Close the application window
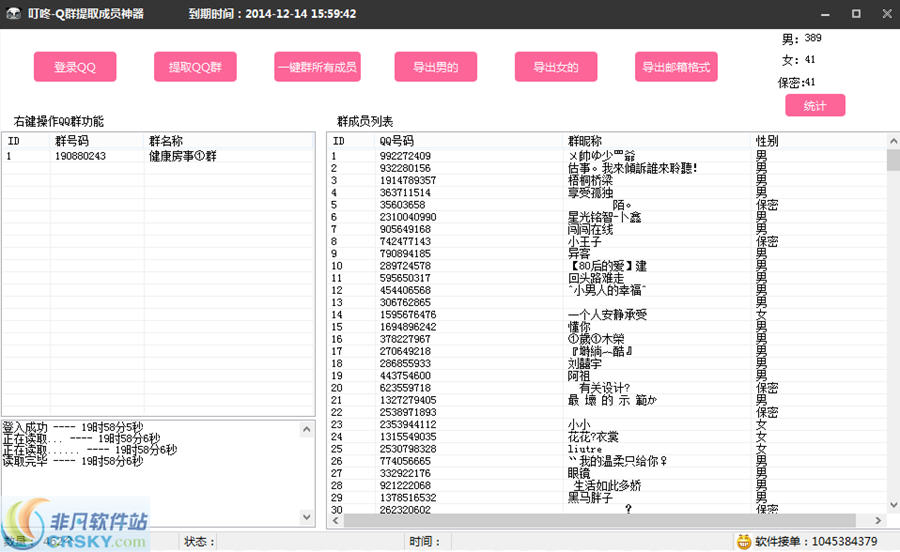The image size is (900, 552). pos(887,14)
